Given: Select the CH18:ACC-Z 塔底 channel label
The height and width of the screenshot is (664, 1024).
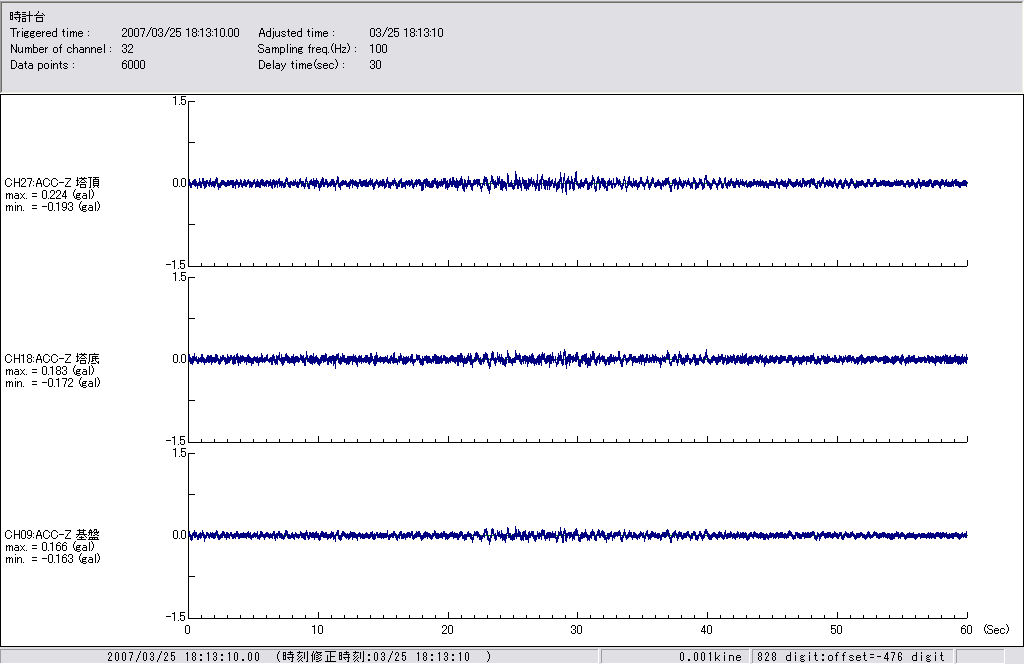Looking at the screenshot, I should (52, 359).
